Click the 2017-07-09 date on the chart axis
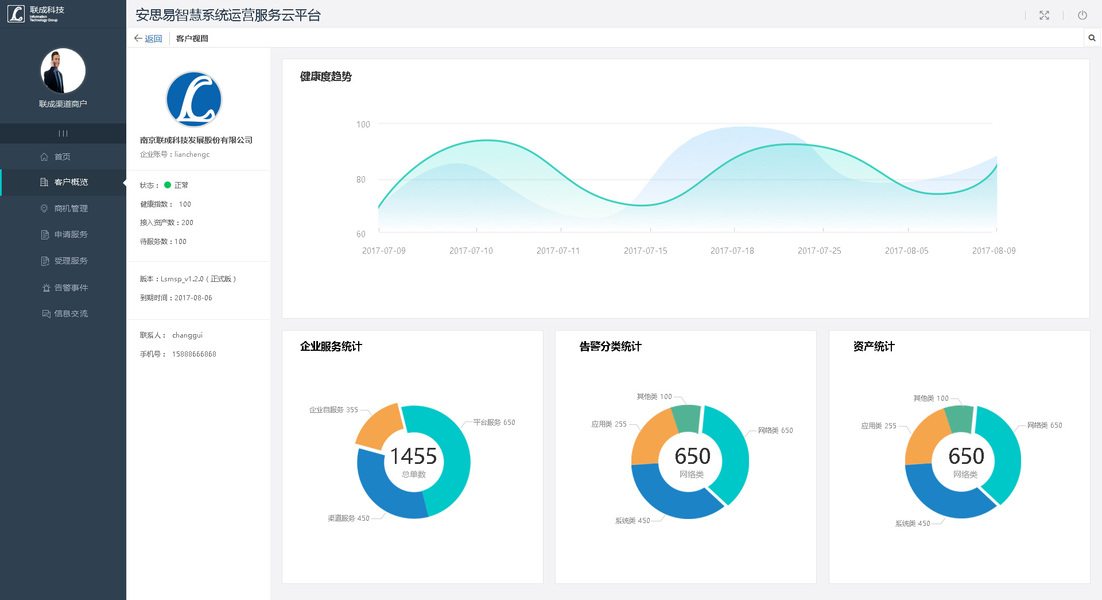The height and width of the screenshot is (600, 1102). pyautogui.click(x=384, y=251)
